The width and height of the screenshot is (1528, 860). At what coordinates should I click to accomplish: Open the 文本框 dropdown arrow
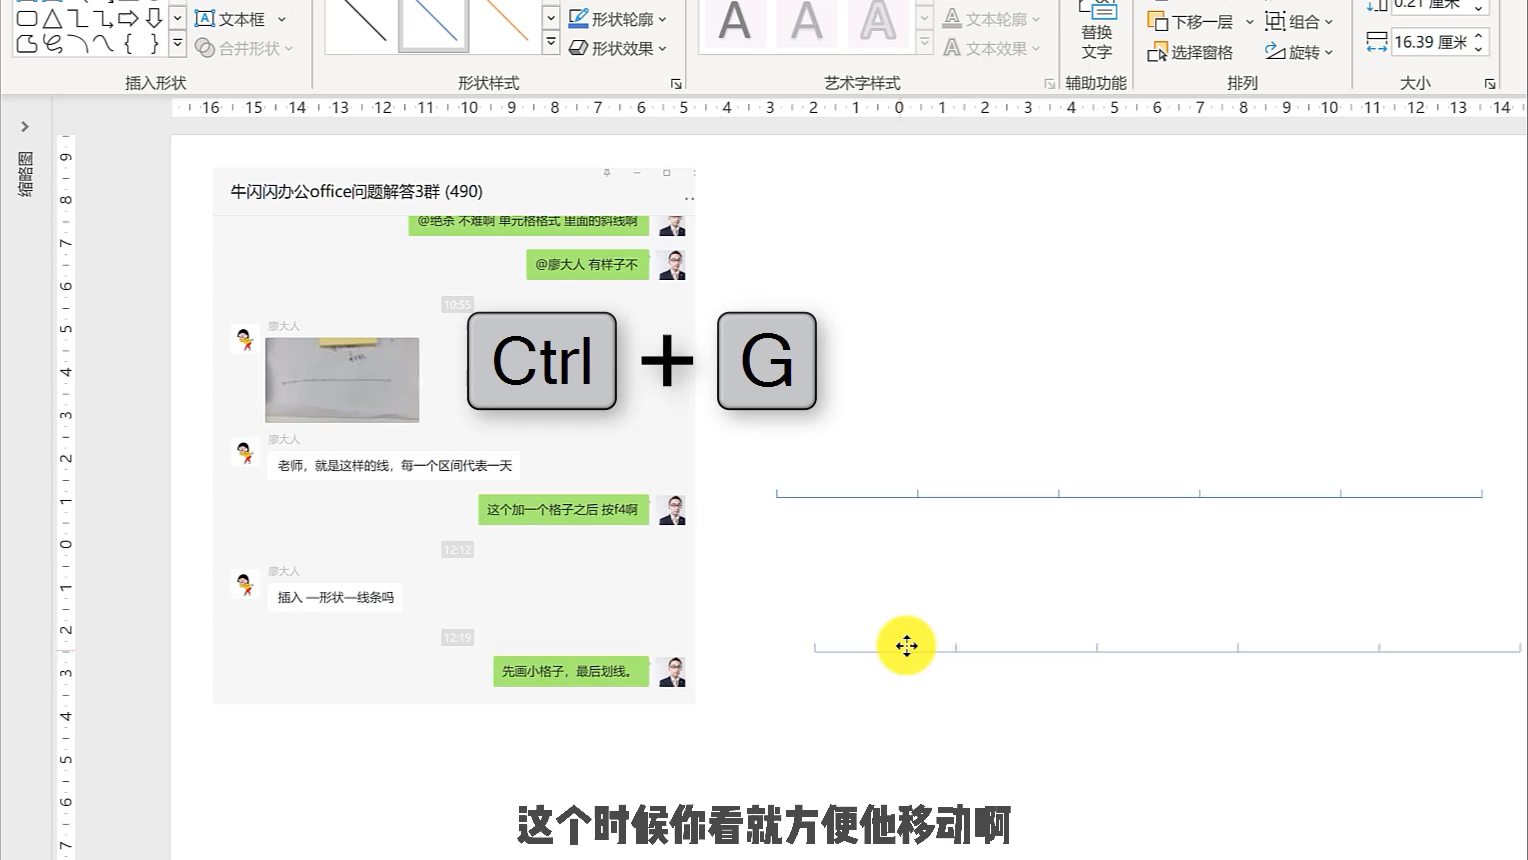click(x=281, y=18)
